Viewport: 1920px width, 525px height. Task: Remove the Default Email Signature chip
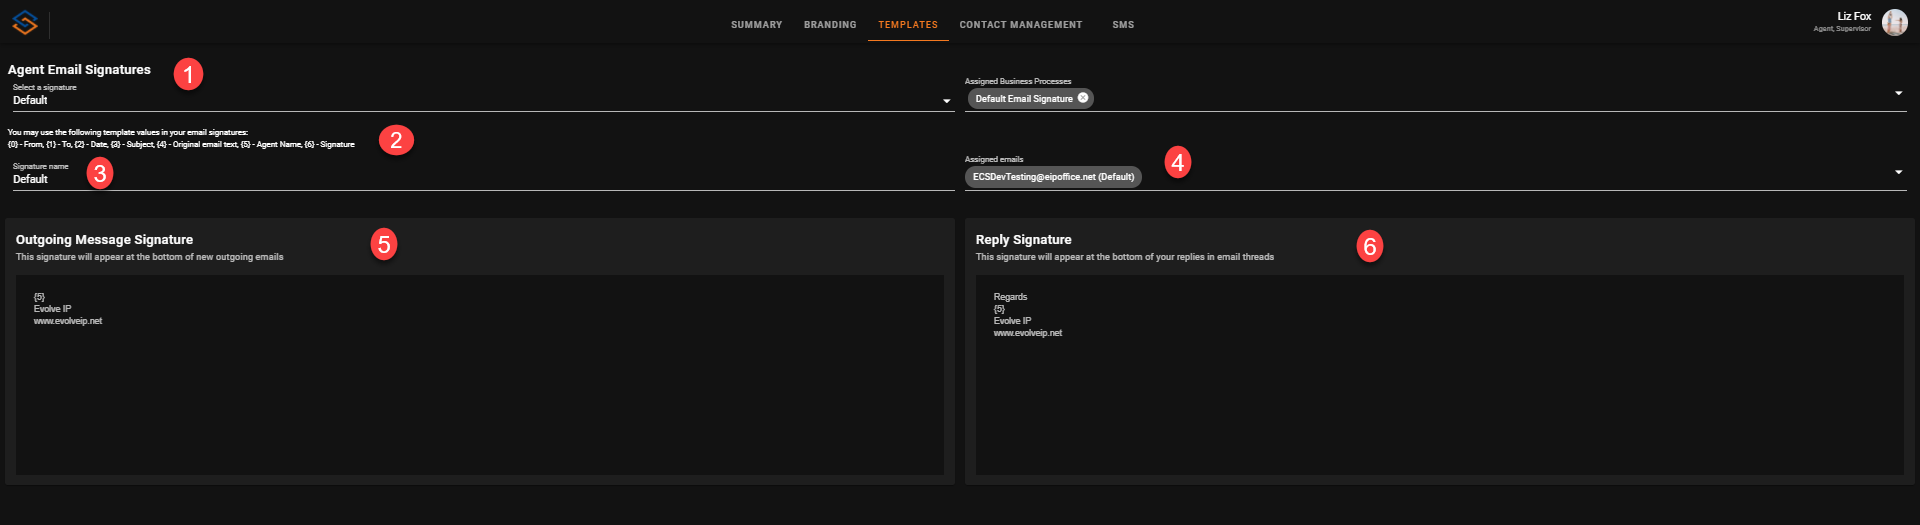pos(1083,98)
